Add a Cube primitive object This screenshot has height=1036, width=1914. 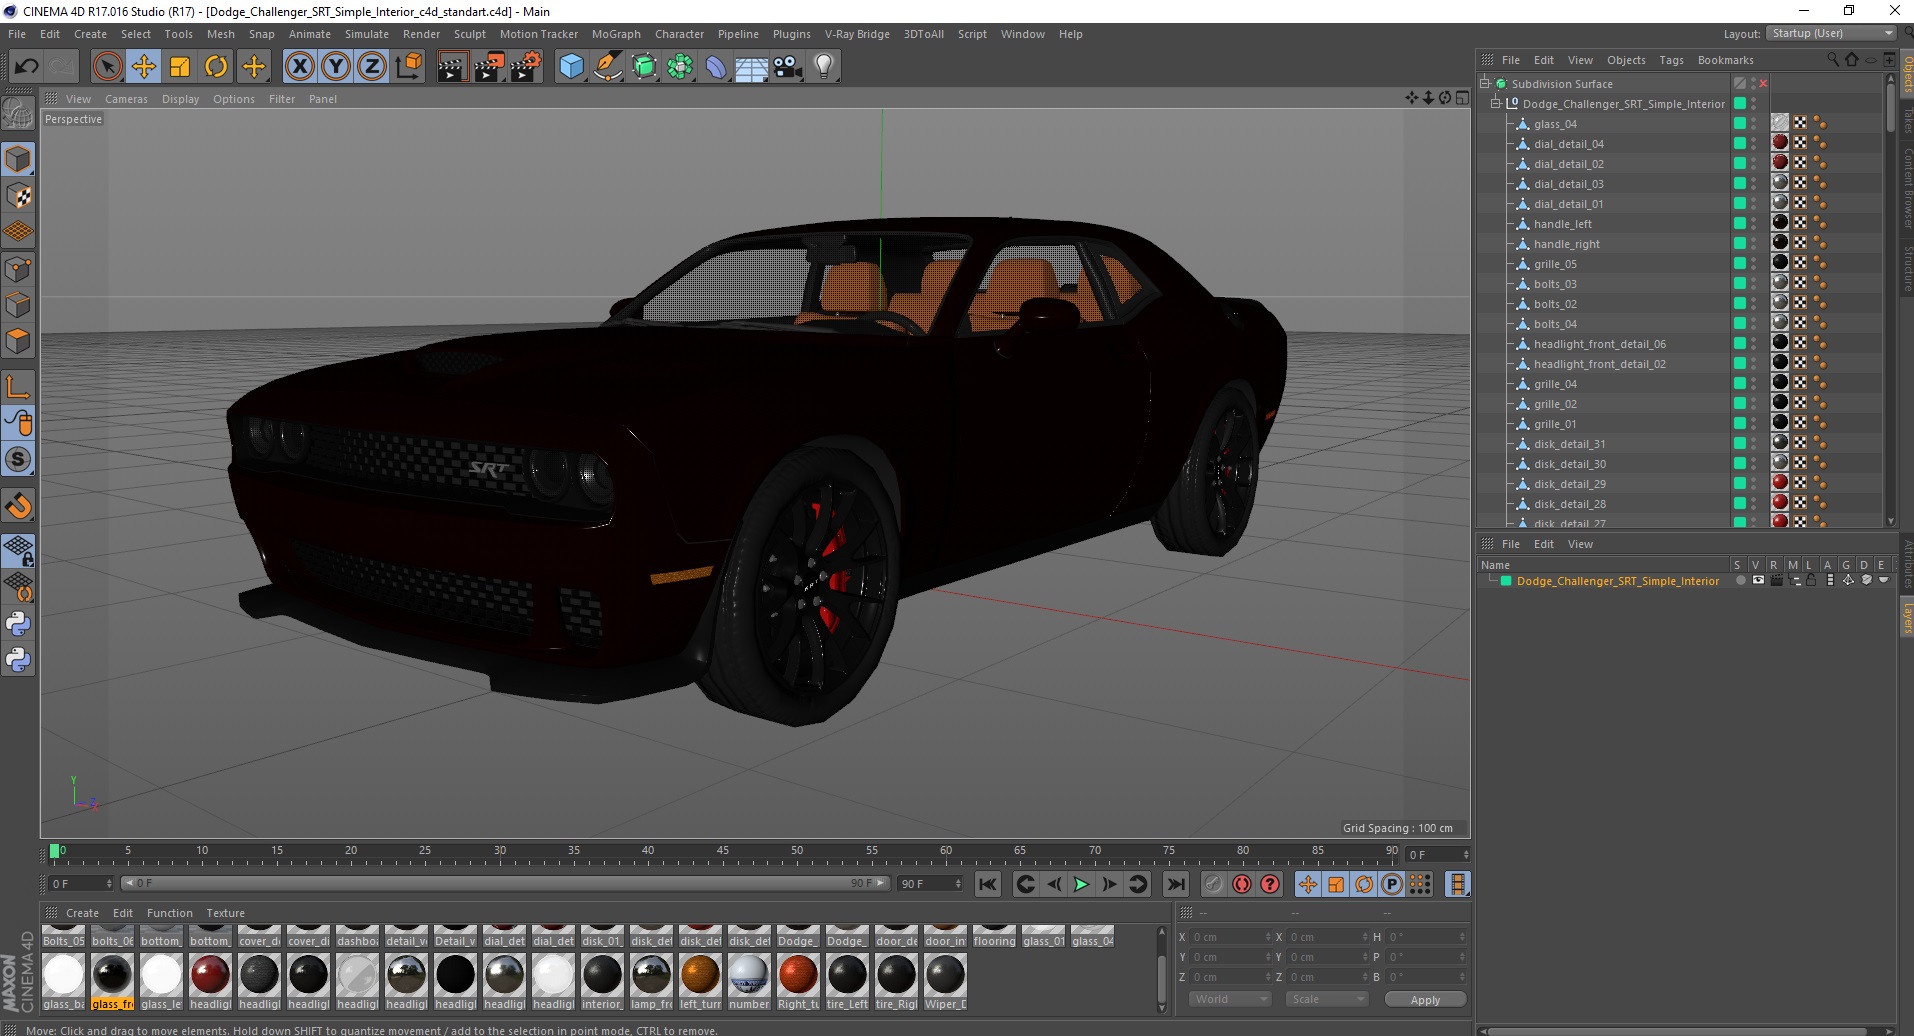tap(571, 67)
